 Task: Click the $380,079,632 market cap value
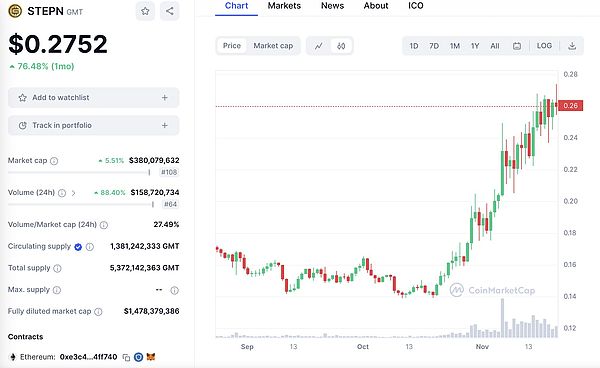[x=154, y=160]
